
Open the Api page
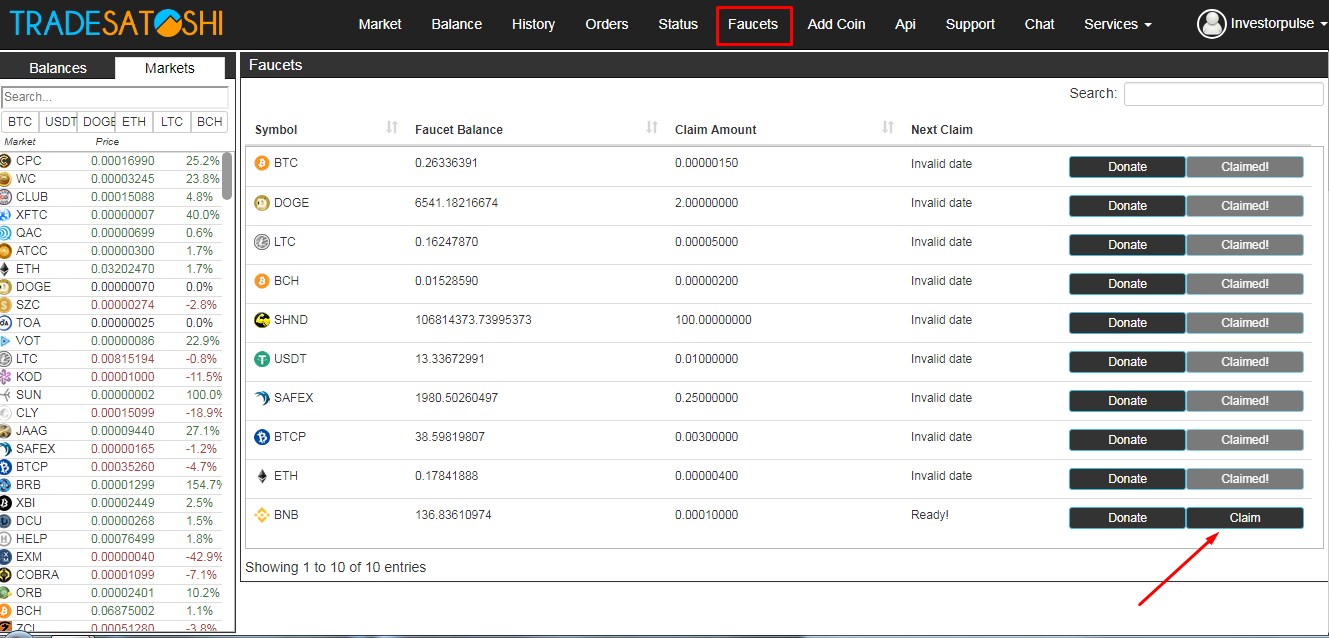pyautogui.click(x=905, y=24)
